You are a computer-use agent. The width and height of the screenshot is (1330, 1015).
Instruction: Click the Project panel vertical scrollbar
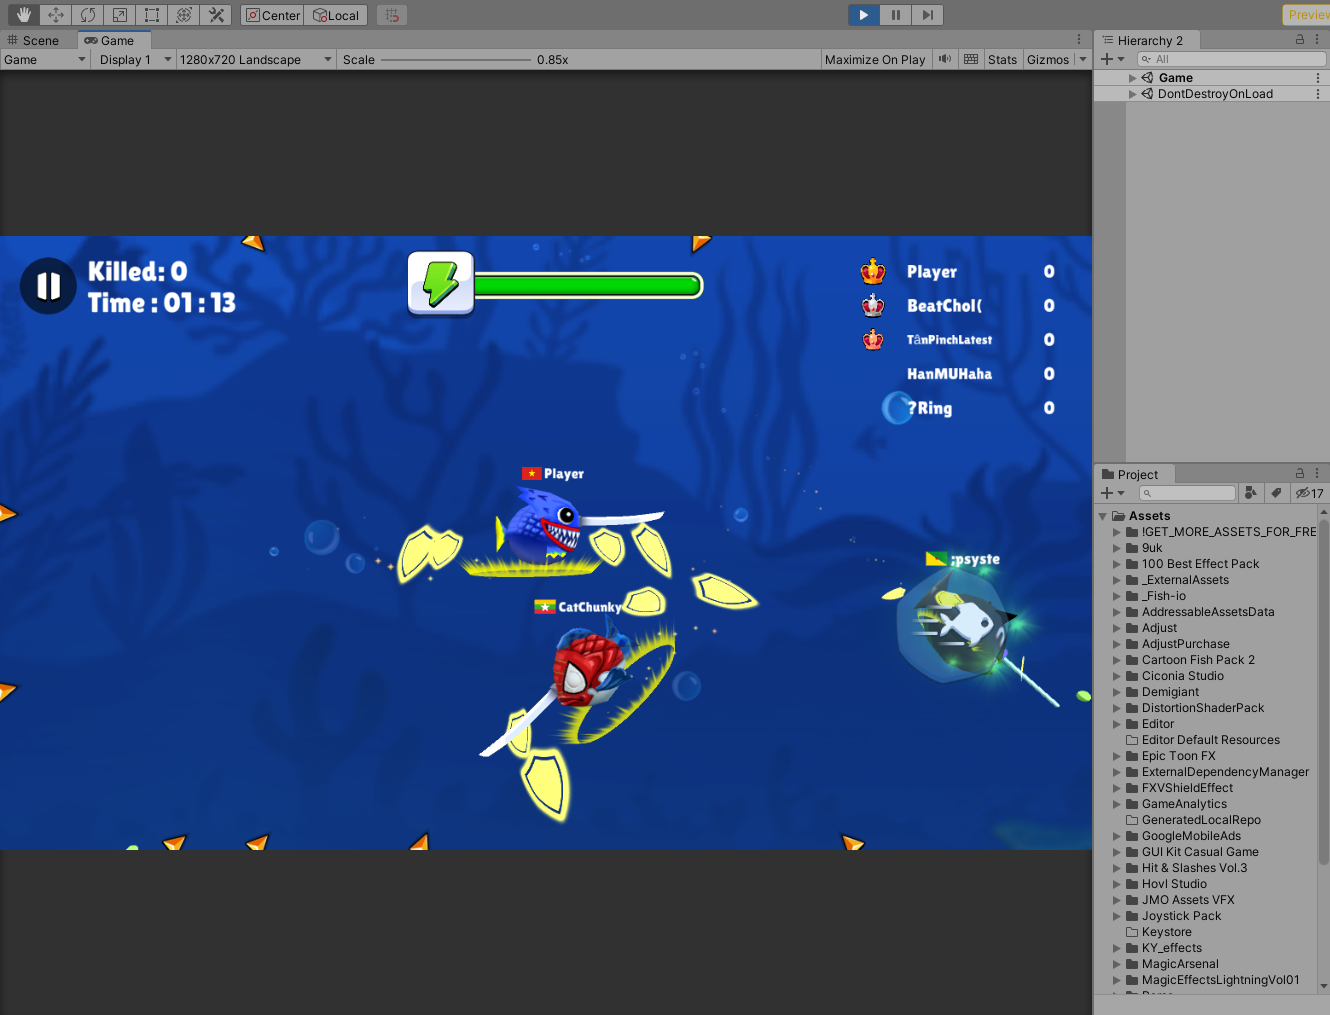pyautogui.click(x=1324, y=690)
